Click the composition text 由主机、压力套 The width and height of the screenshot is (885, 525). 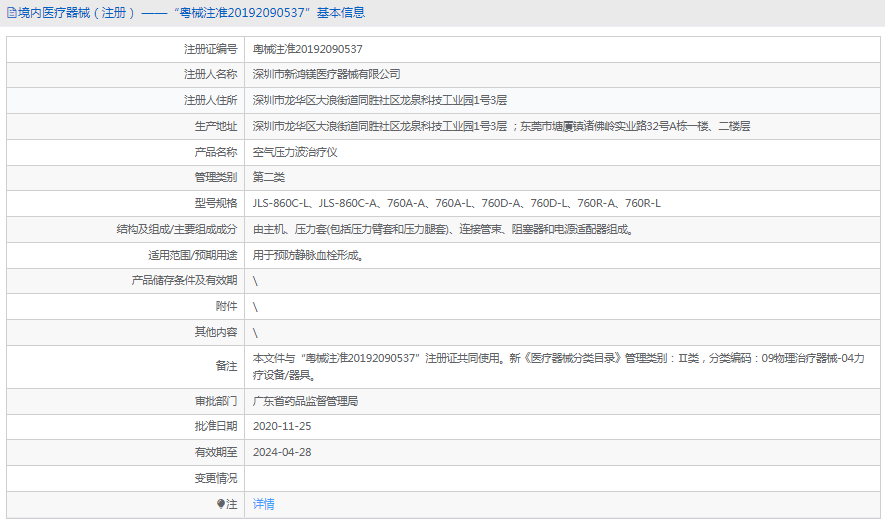(443, 229)
